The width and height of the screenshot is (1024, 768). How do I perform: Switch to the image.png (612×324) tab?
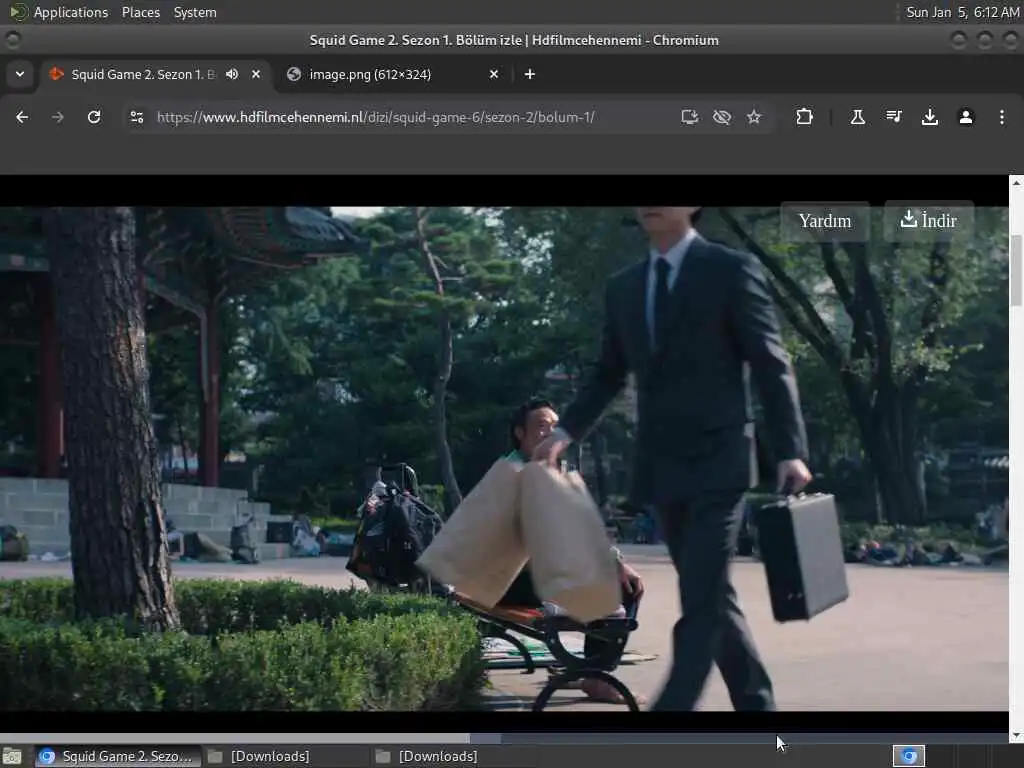click(x=394, y=74)
